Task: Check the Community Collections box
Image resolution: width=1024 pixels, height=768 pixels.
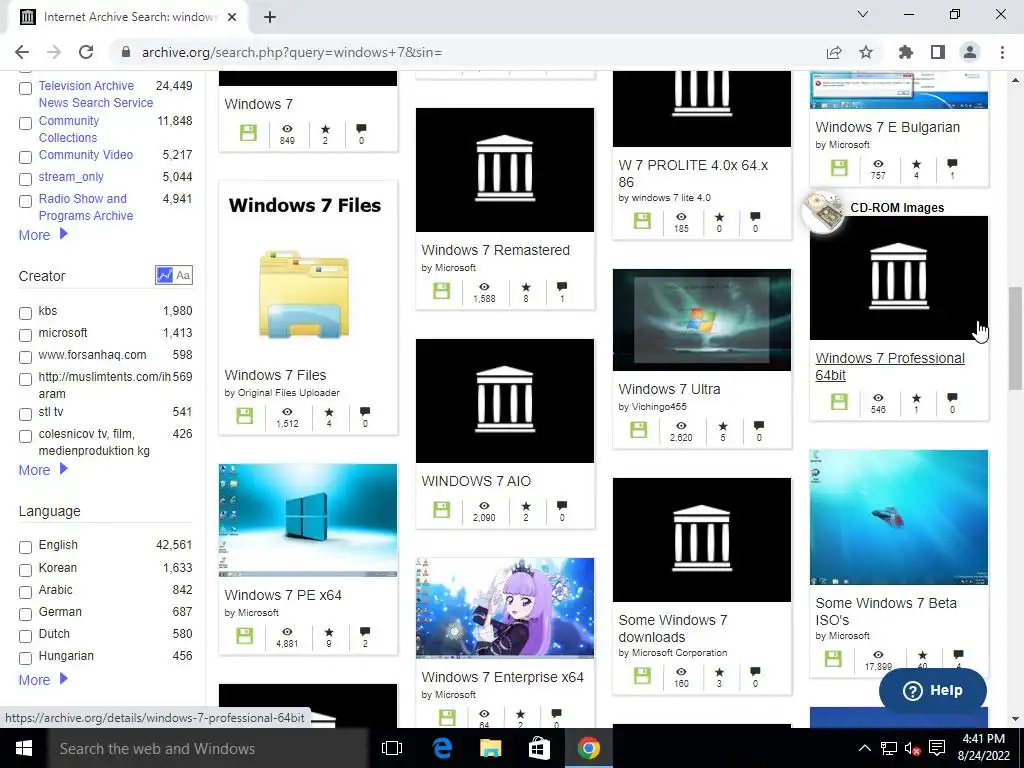Action: pos(25,123)
